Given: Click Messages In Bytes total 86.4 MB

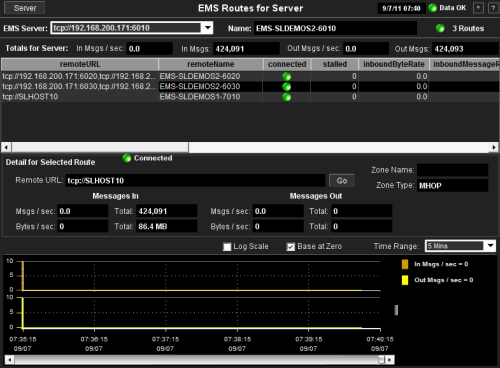Looking at the screenshot, I should tap(166, 226).
